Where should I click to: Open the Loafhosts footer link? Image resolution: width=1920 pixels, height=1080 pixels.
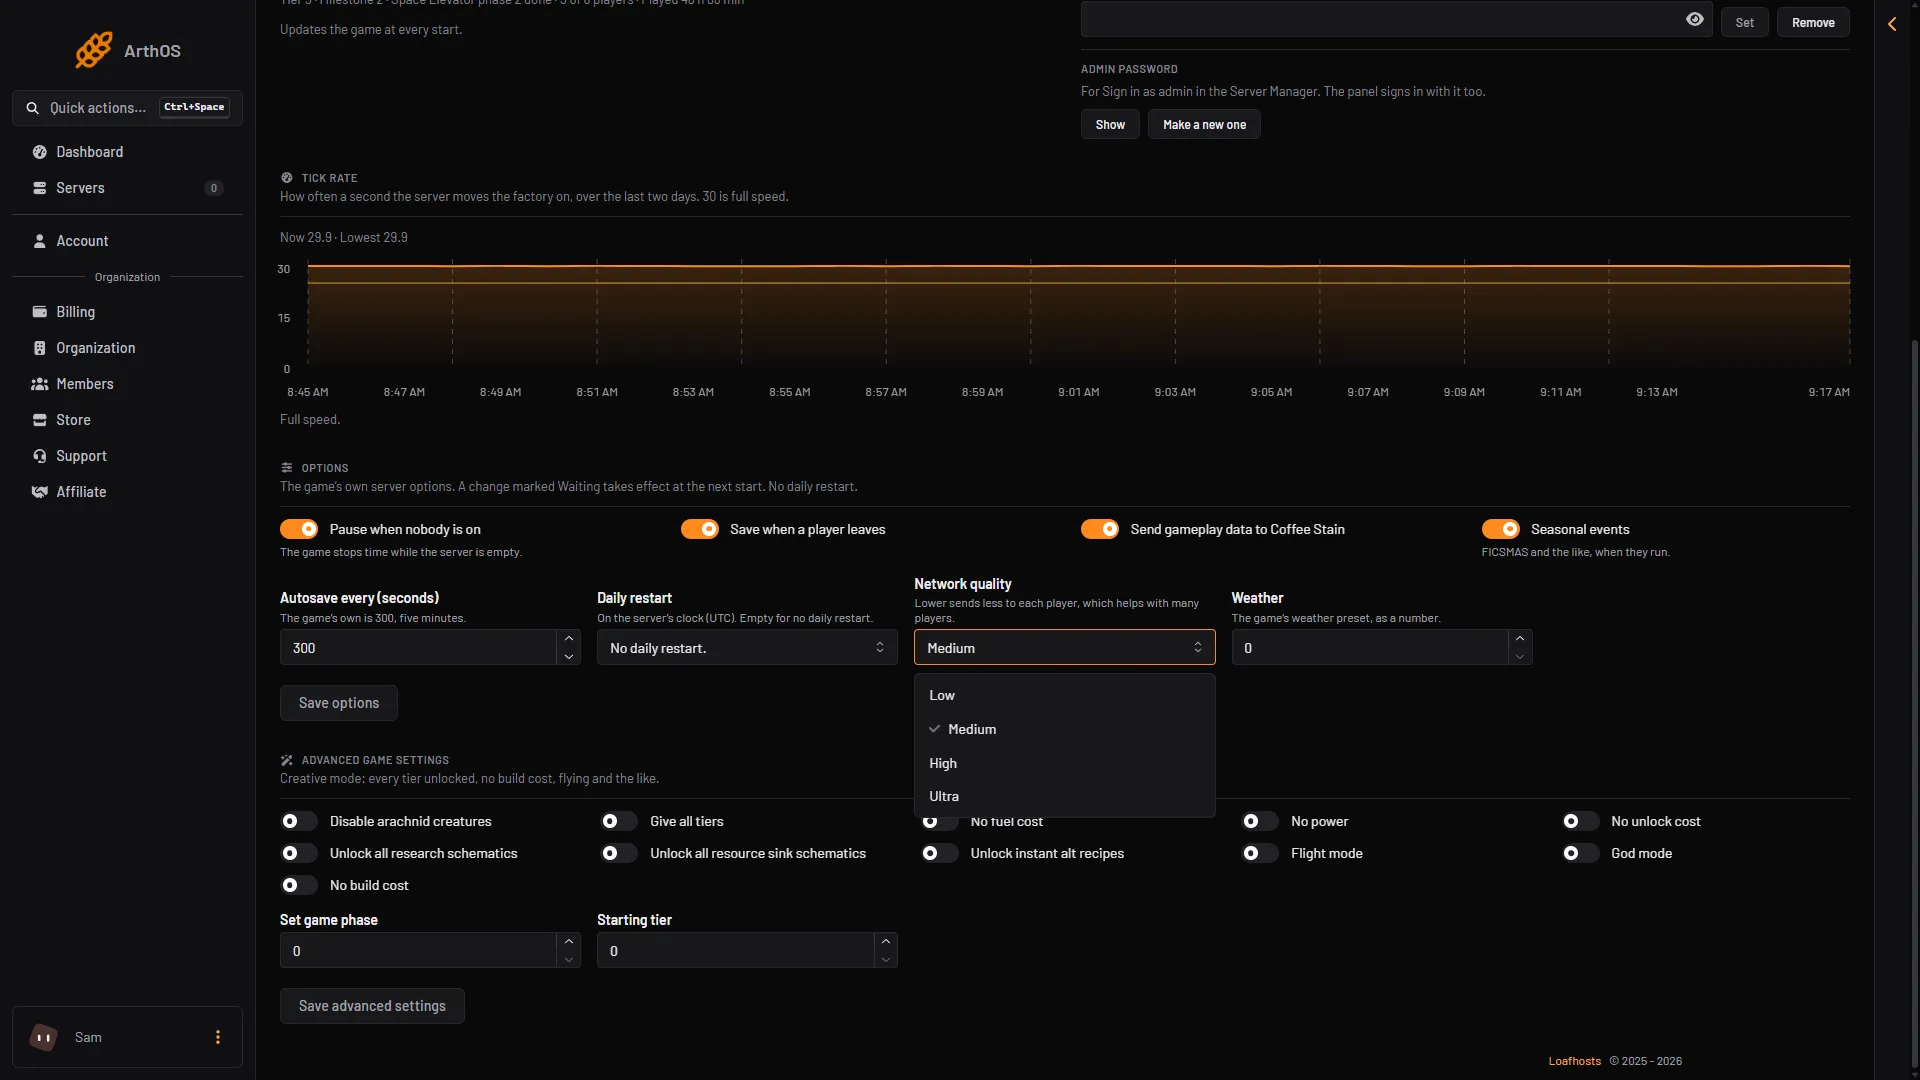(1574, 1061)
